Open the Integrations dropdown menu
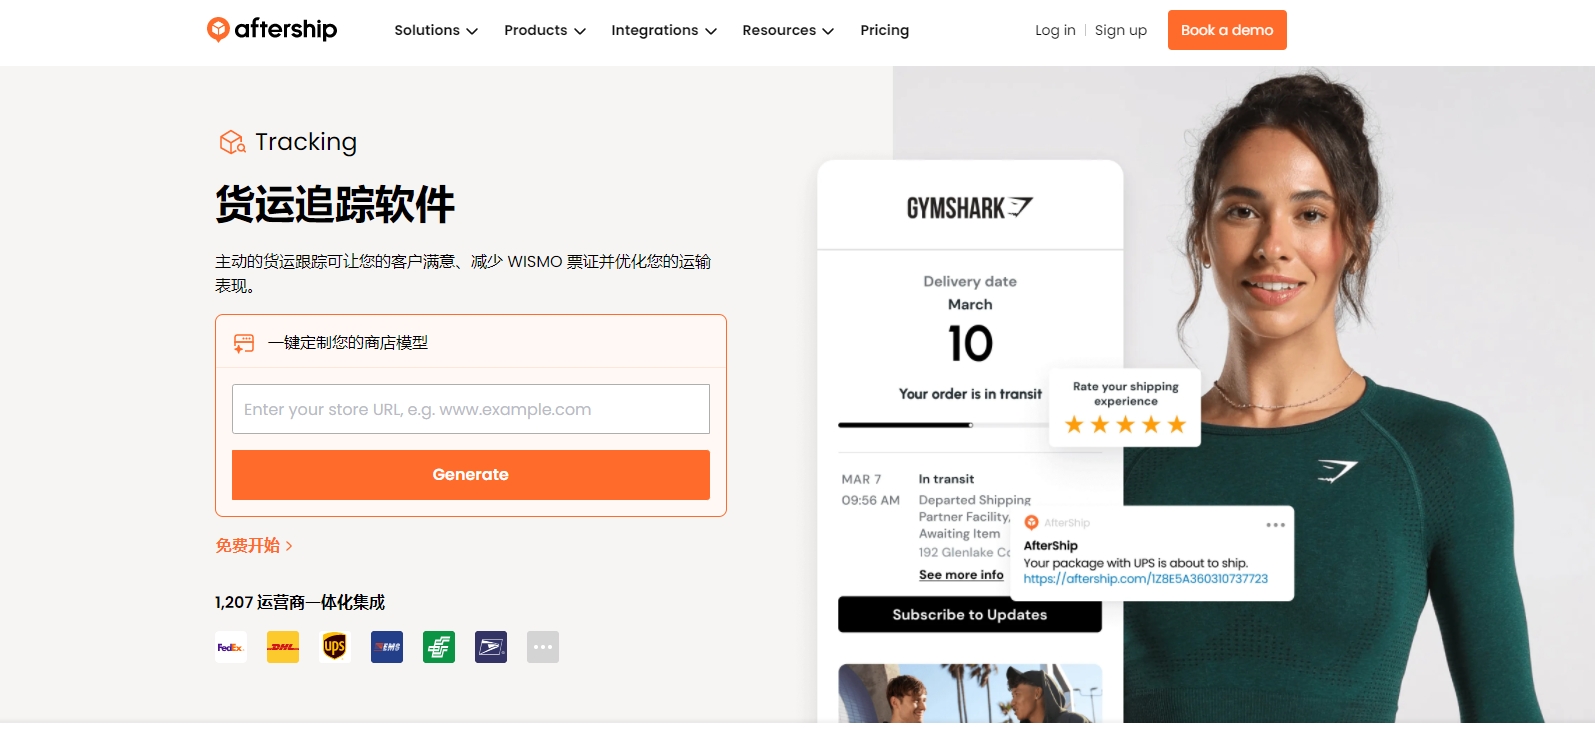The height and width of the screenshot is (729, 1595). 664,30
